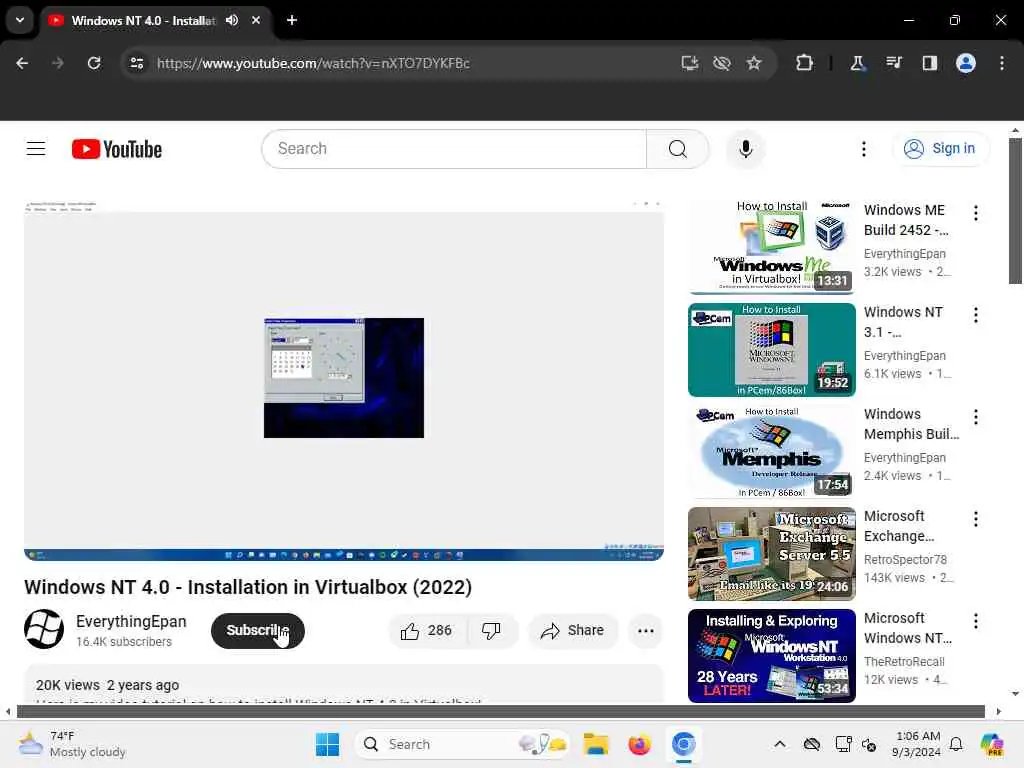Open the display/network tray icon

coord(843,744)
